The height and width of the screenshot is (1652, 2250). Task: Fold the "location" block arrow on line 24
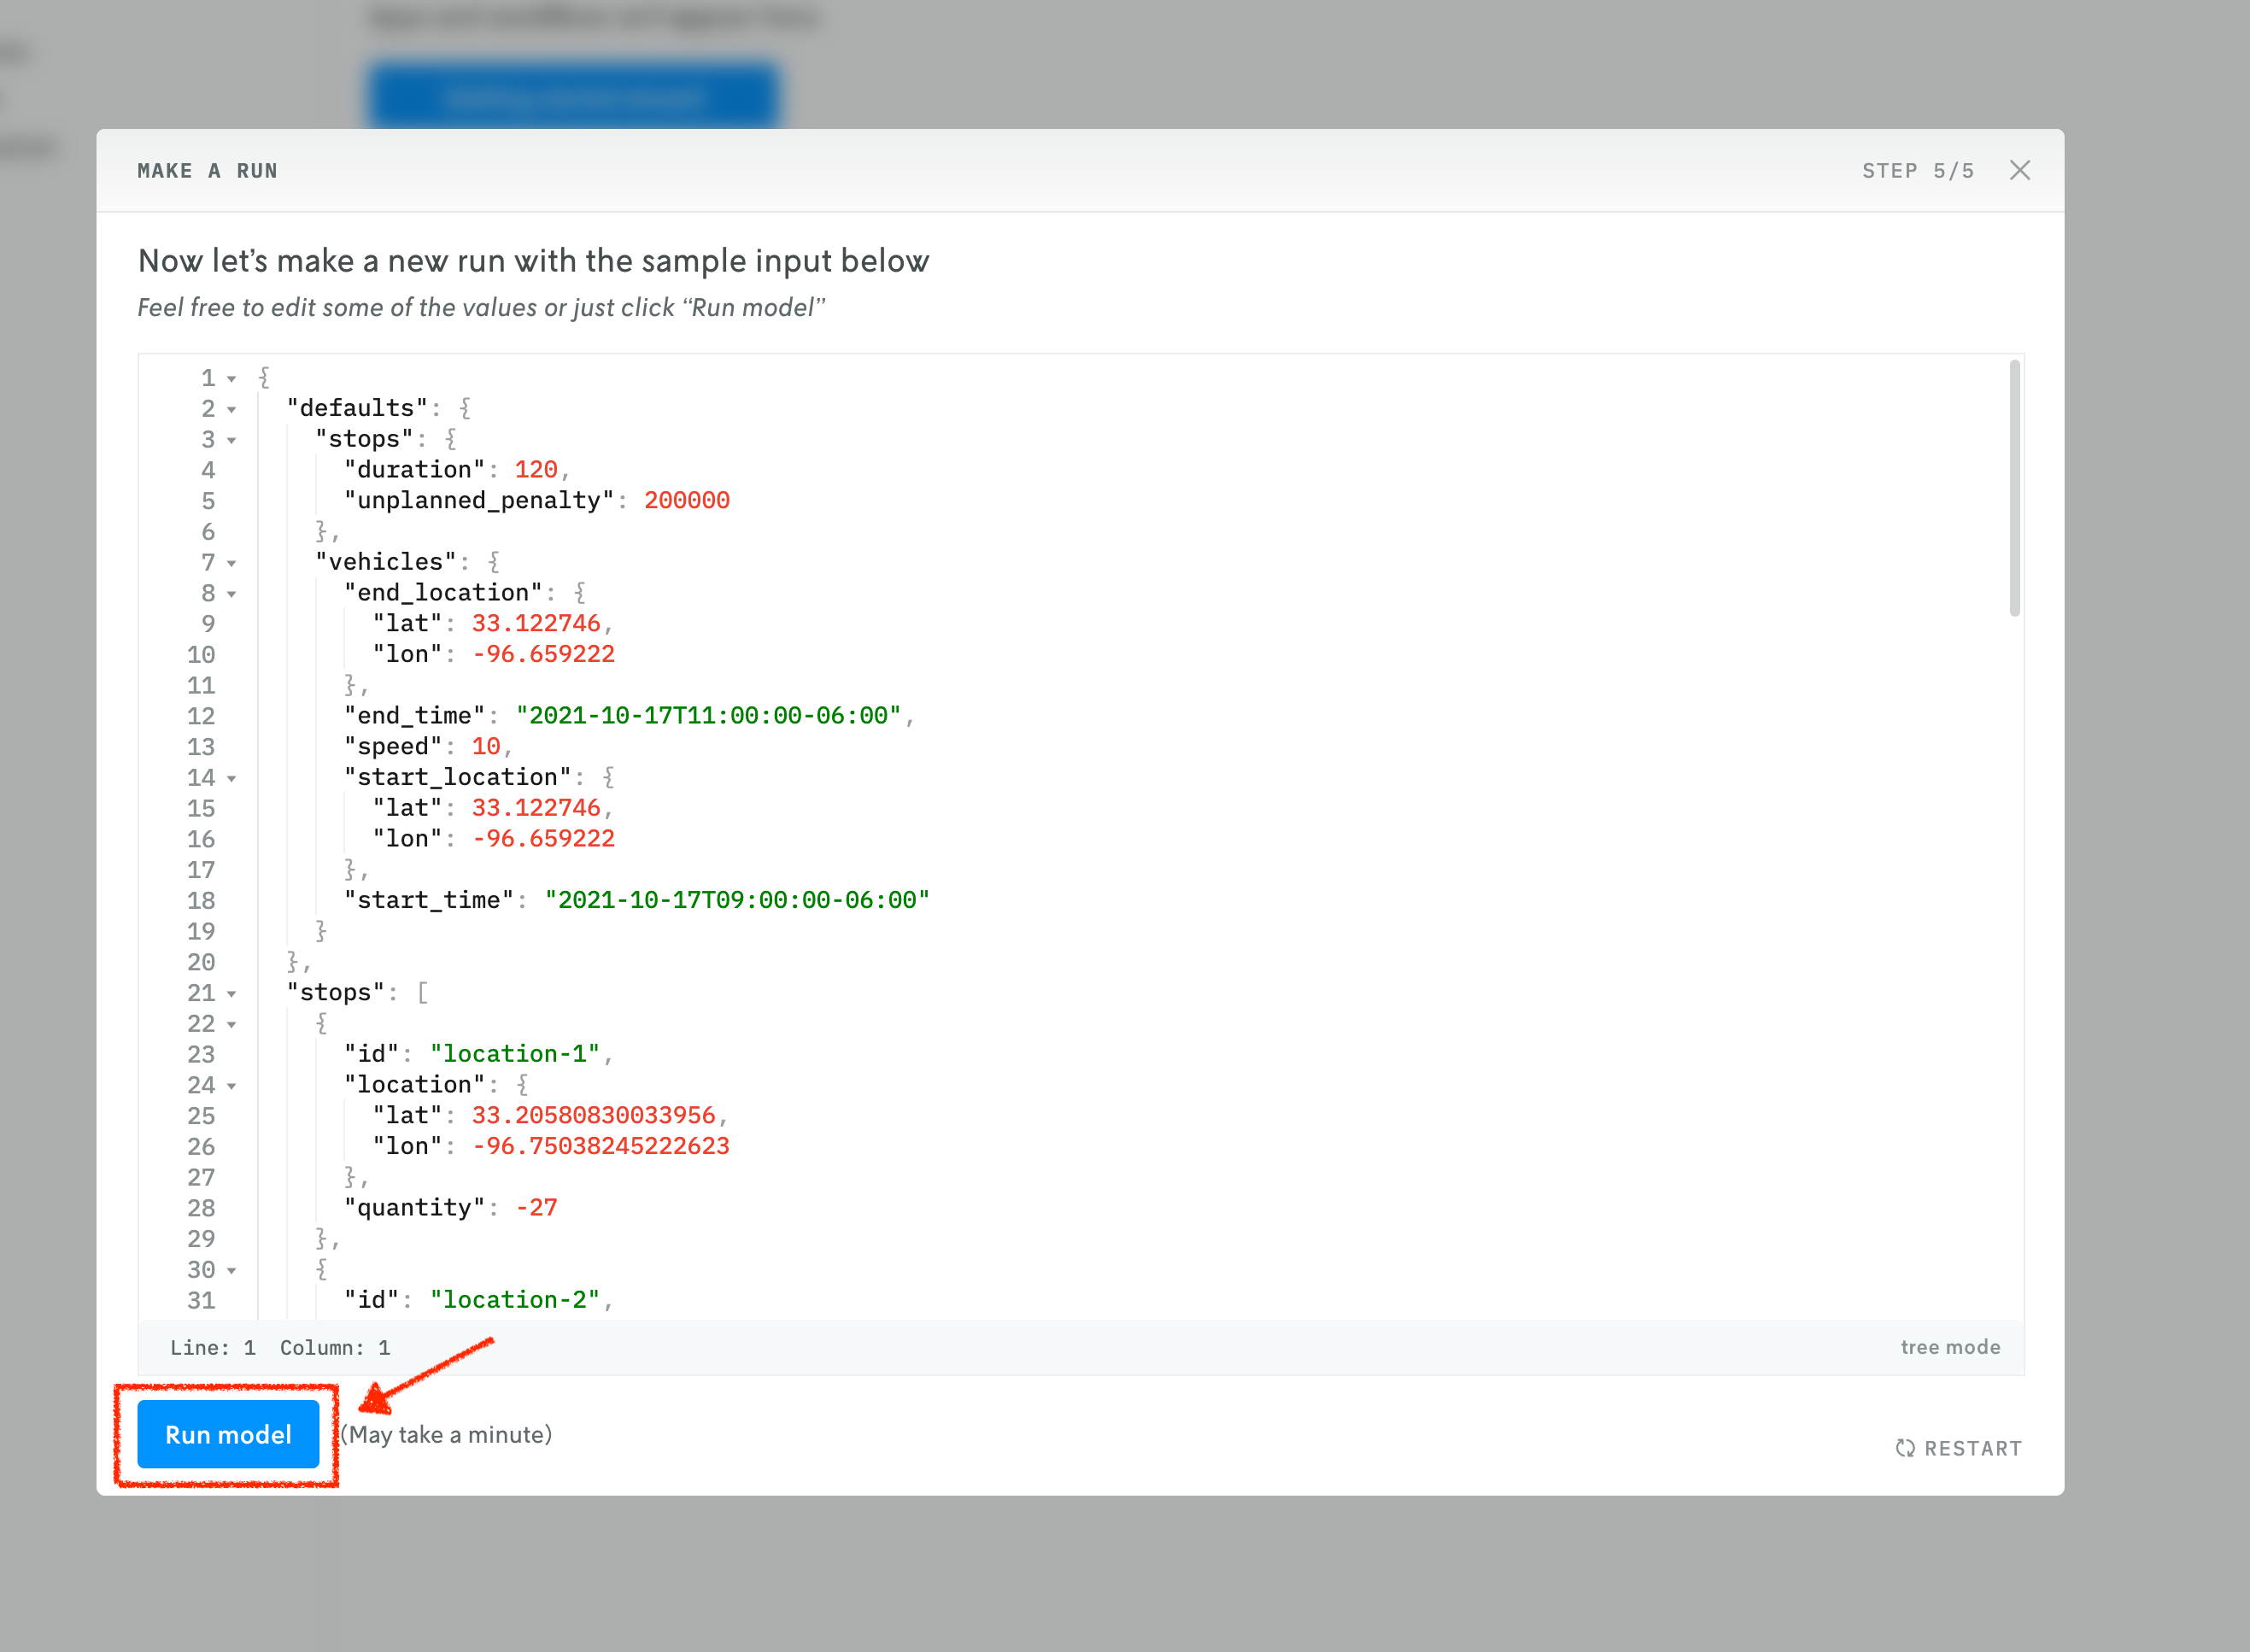point(232,1087)
